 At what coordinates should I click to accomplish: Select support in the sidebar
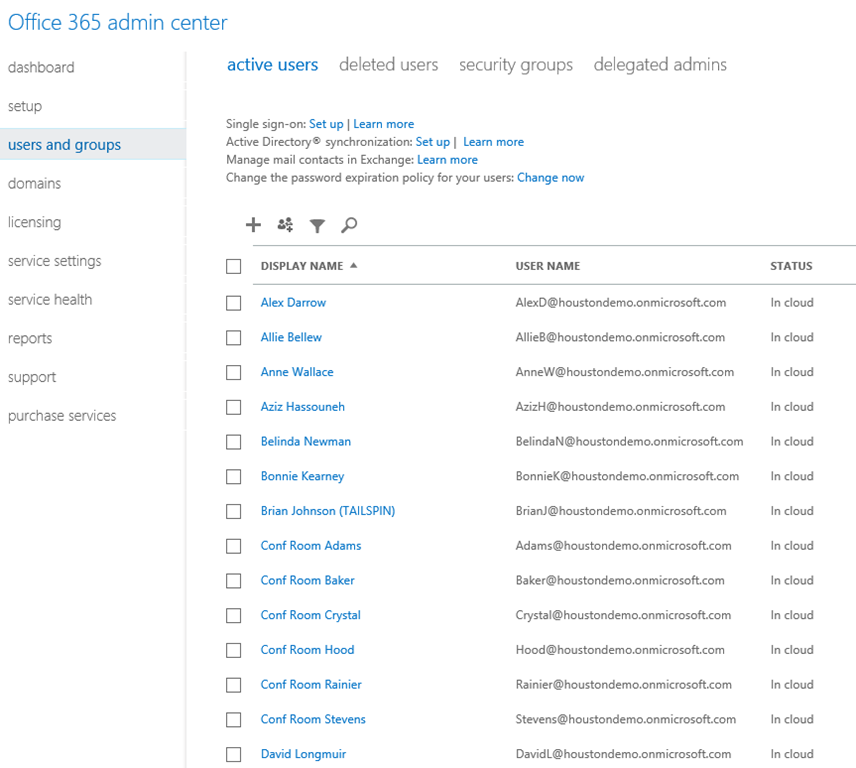point(32,377)
